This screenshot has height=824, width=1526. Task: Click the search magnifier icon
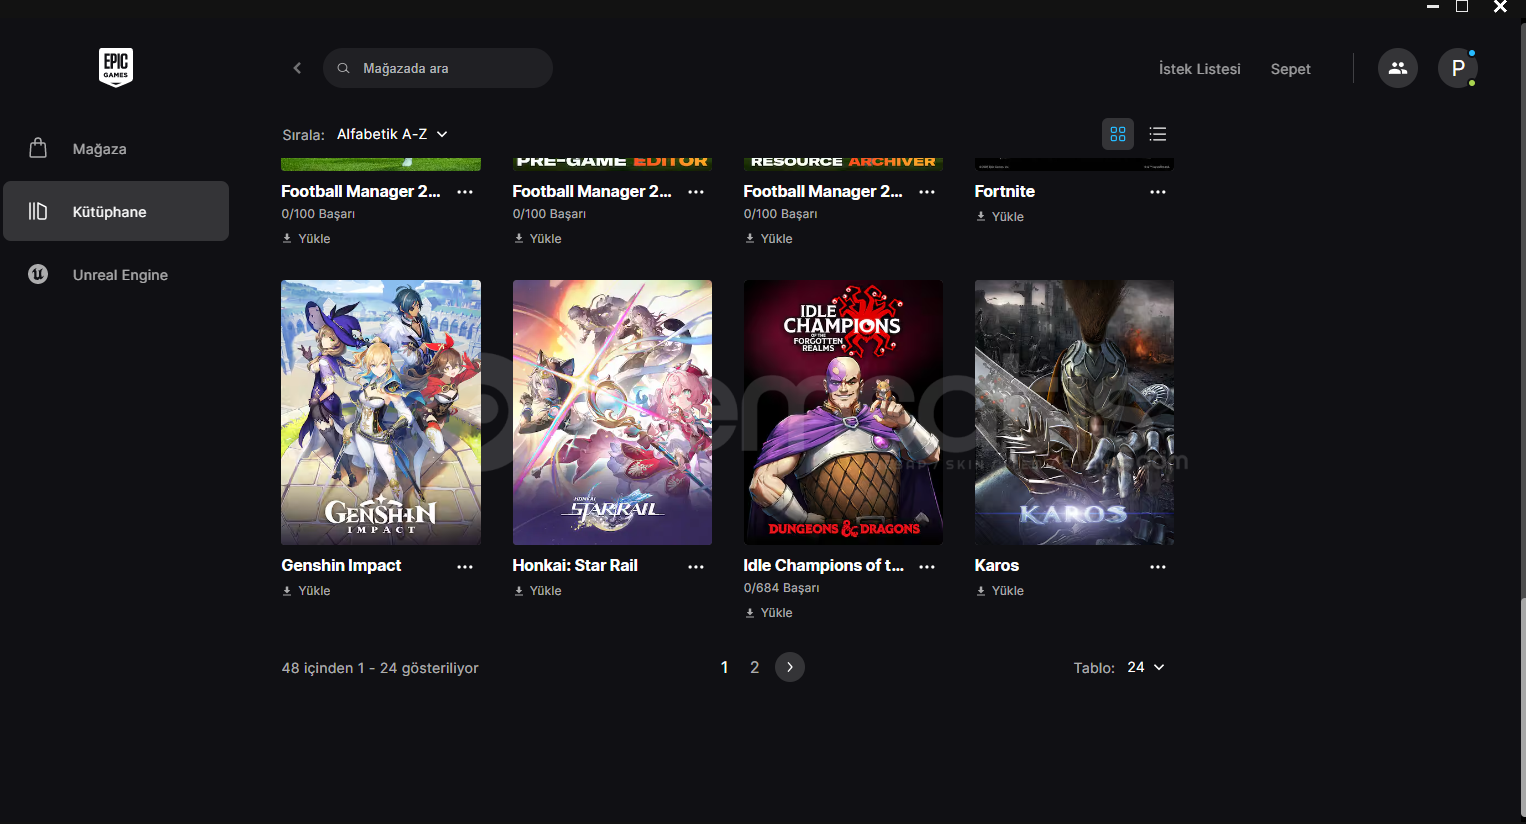tap(343, 68)
